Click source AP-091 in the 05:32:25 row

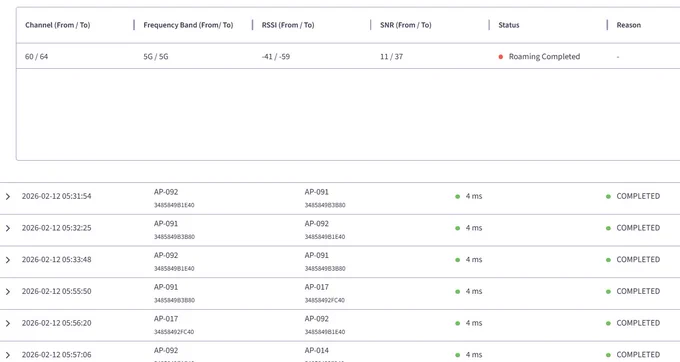(166, 223)
